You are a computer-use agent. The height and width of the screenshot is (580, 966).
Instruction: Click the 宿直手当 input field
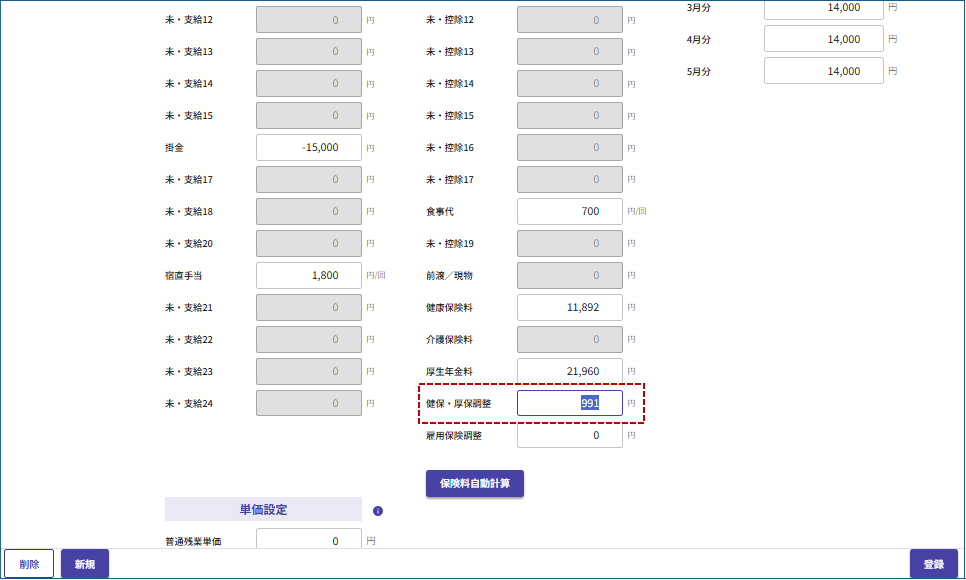point(308,275)
